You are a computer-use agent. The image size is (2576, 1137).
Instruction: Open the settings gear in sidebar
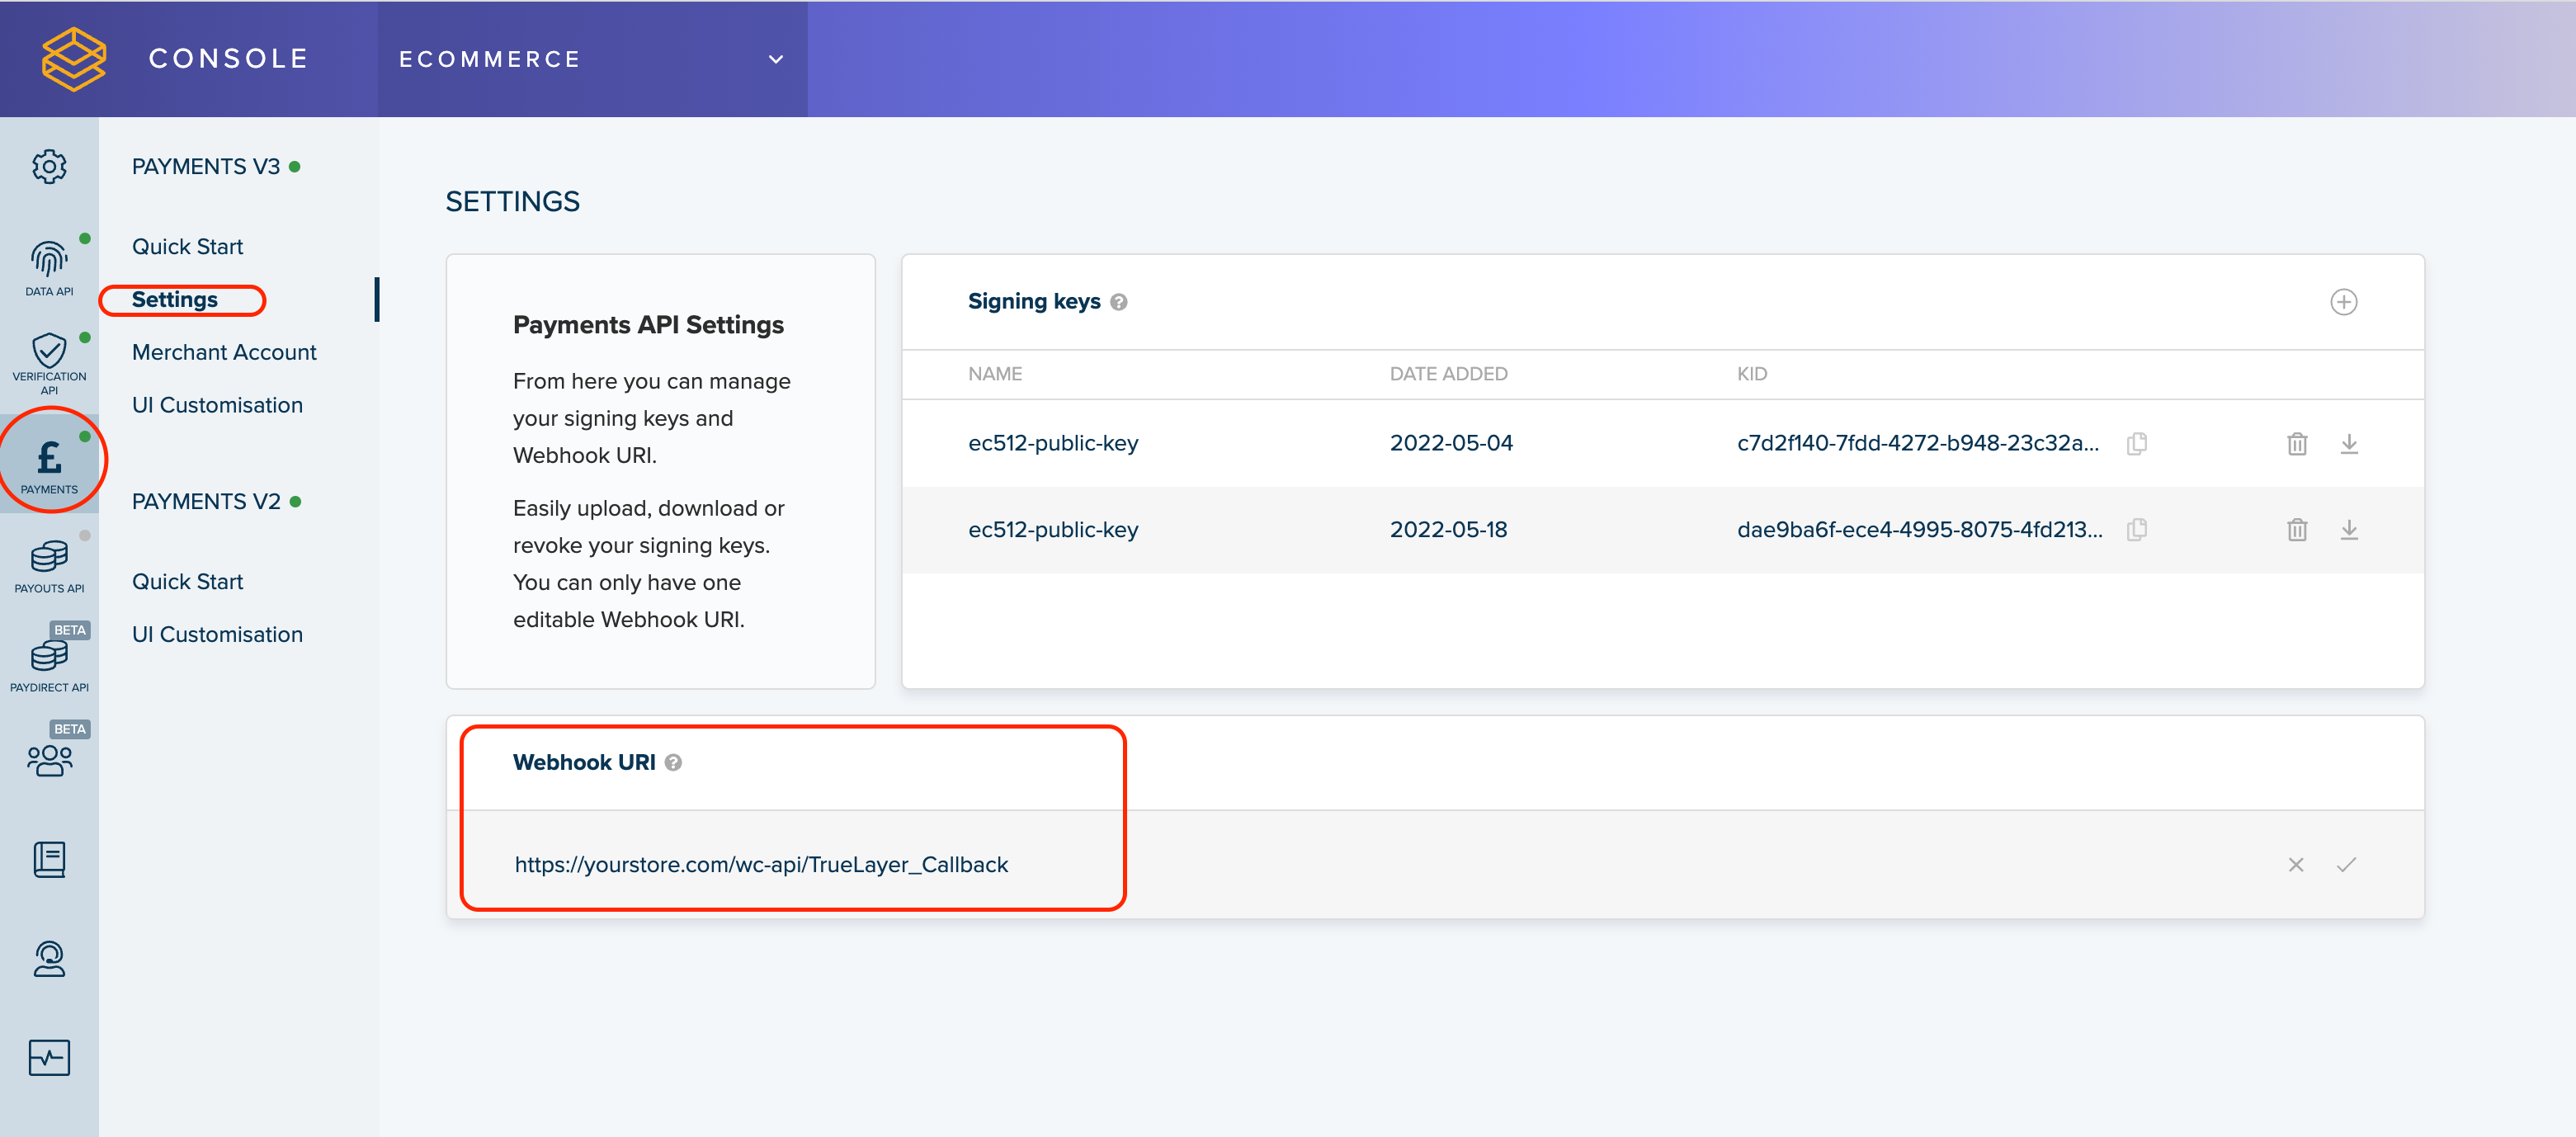coord(49,166)
